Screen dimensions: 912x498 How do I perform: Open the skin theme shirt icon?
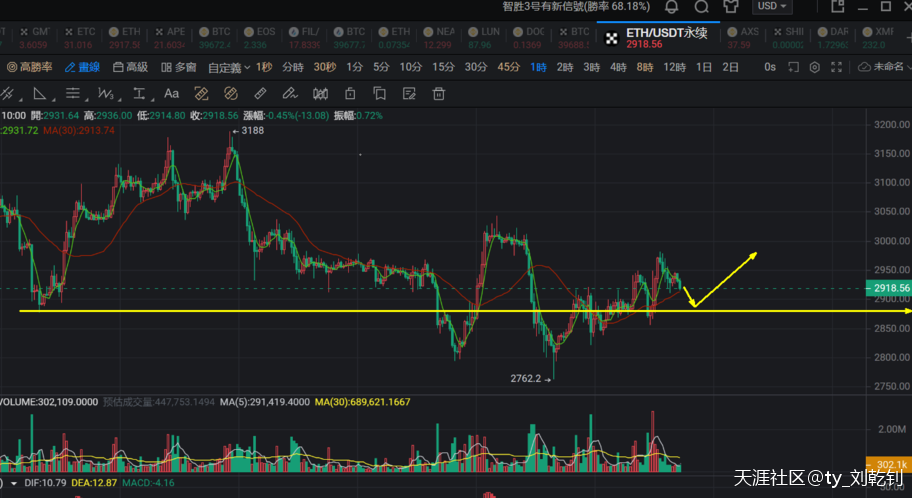point(730,7)
